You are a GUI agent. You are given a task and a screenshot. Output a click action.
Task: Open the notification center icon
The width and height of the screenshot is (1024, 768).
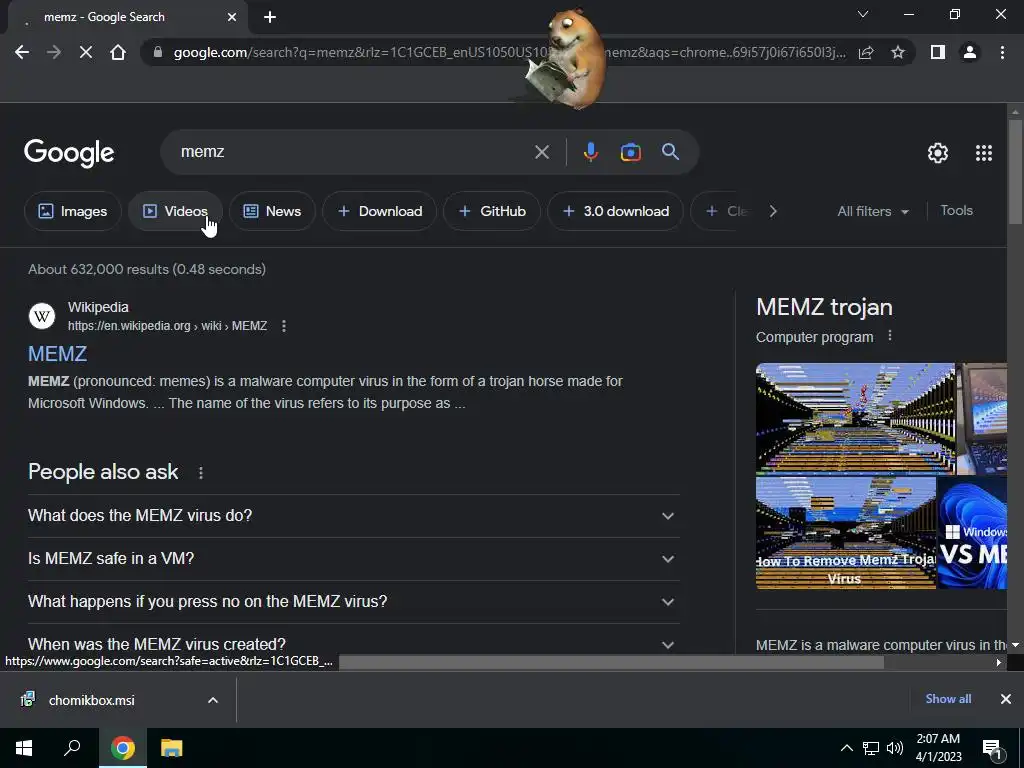tap(992, 749)
